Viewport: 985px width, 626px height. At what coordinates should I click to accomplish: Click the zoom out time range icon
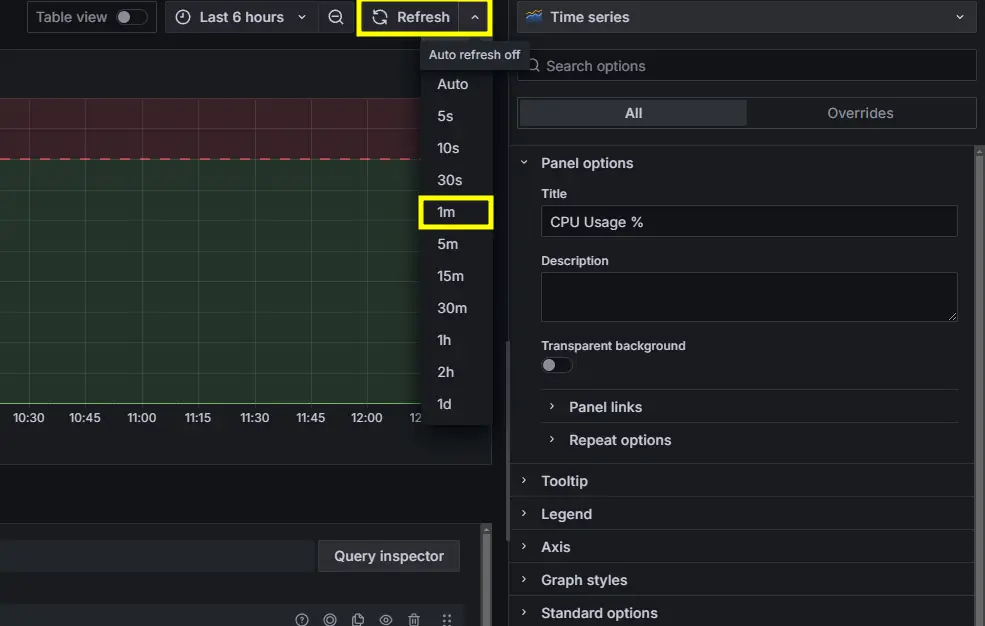335,17
